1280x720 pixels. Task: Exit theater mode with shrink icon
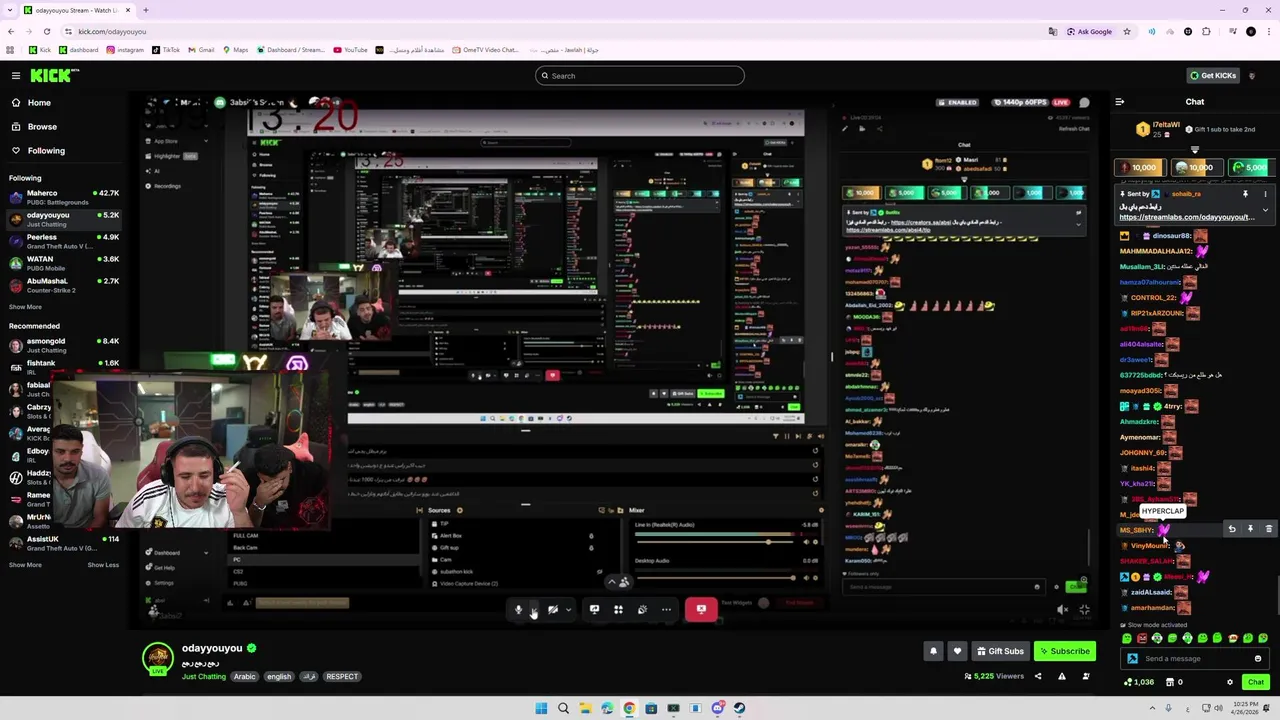(x=1084, y=609)
